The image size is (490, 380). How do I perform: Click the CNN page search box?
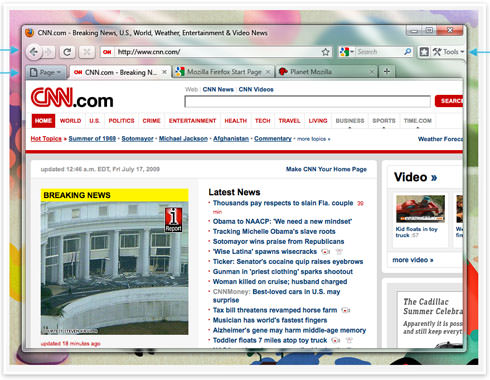click(307, 101)
